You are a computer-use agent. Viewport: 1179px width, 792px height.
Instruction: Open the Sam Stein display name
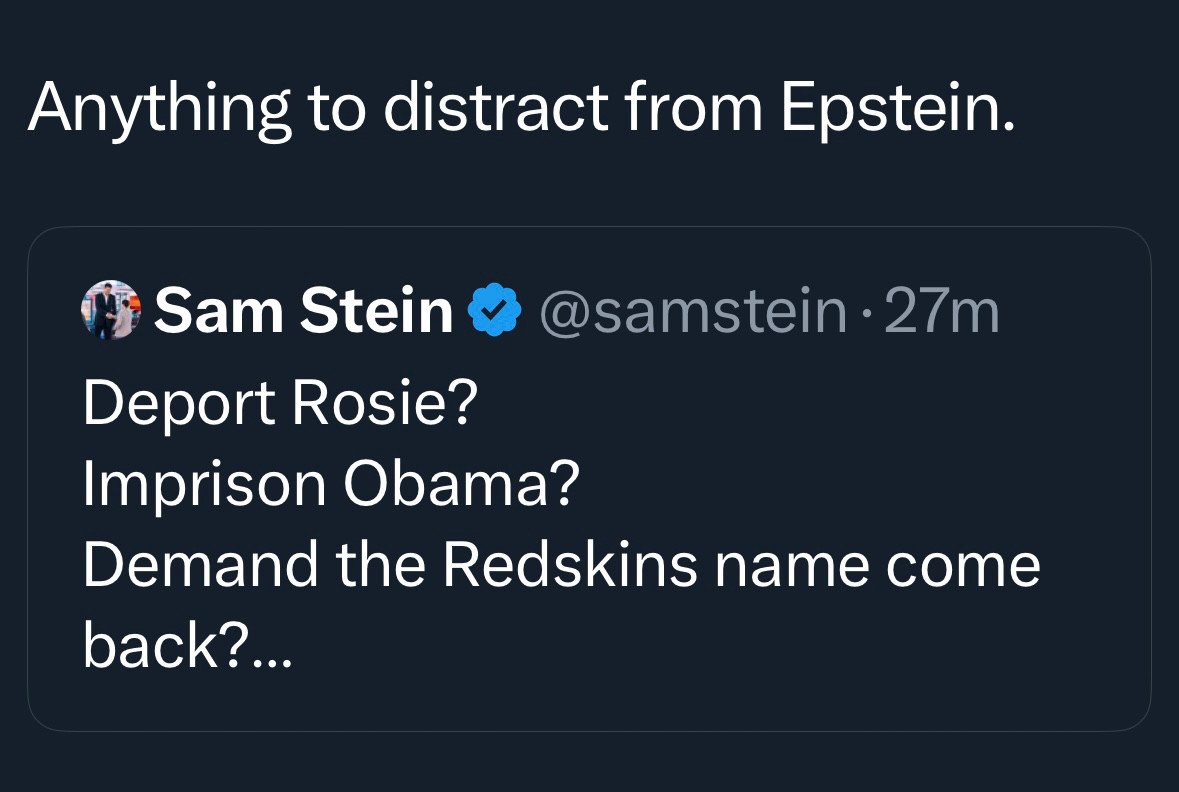(x=304, y=310)
